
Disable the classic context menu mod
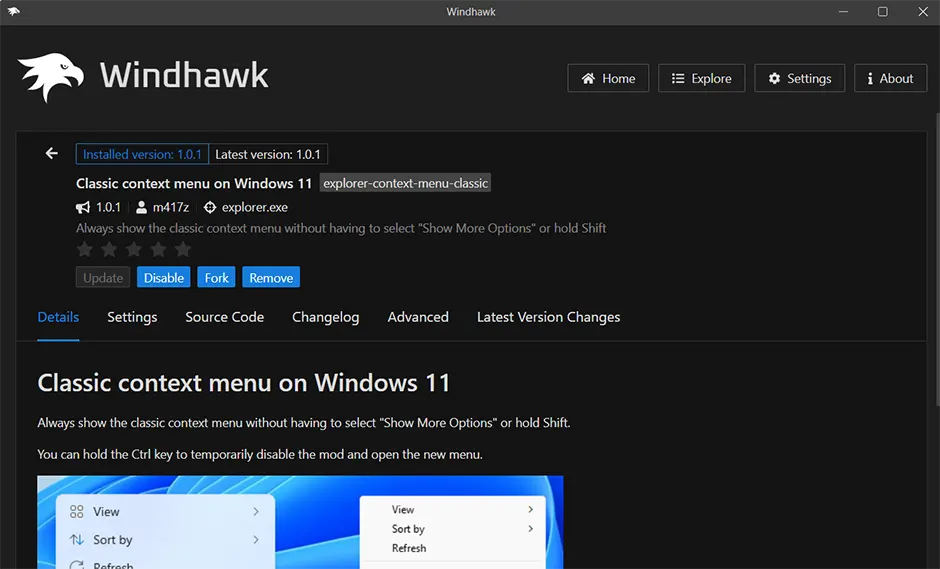click(164, 277)
